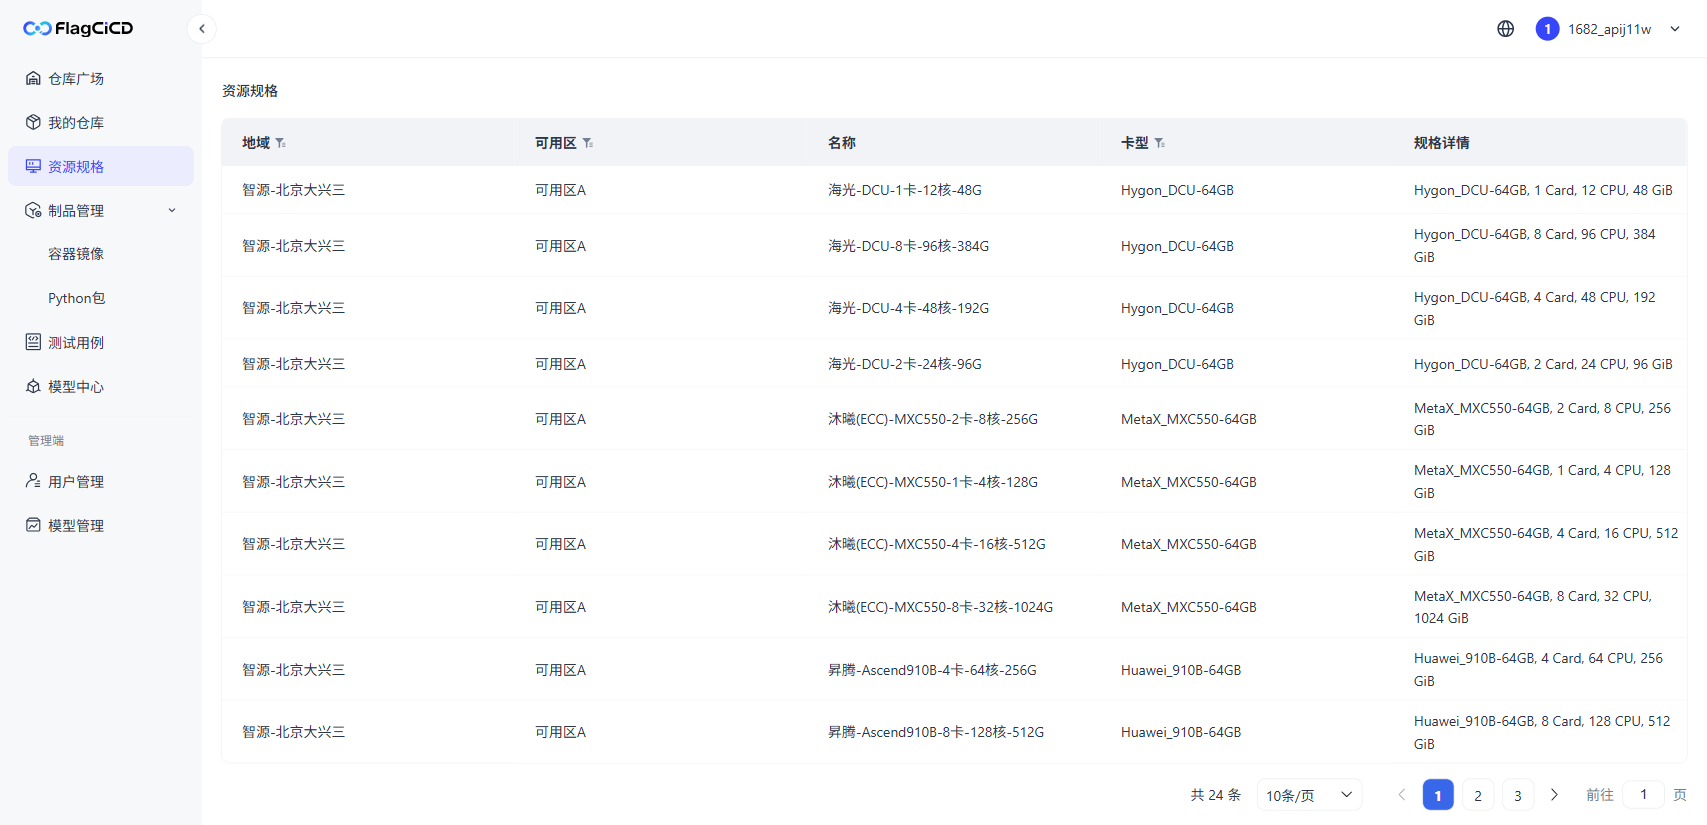The height and width of the screenshot is (825, 1707).
Task: Select 昇腾-Ascend910B-4卡-64核-256G name cell
Action: point(932,670)
